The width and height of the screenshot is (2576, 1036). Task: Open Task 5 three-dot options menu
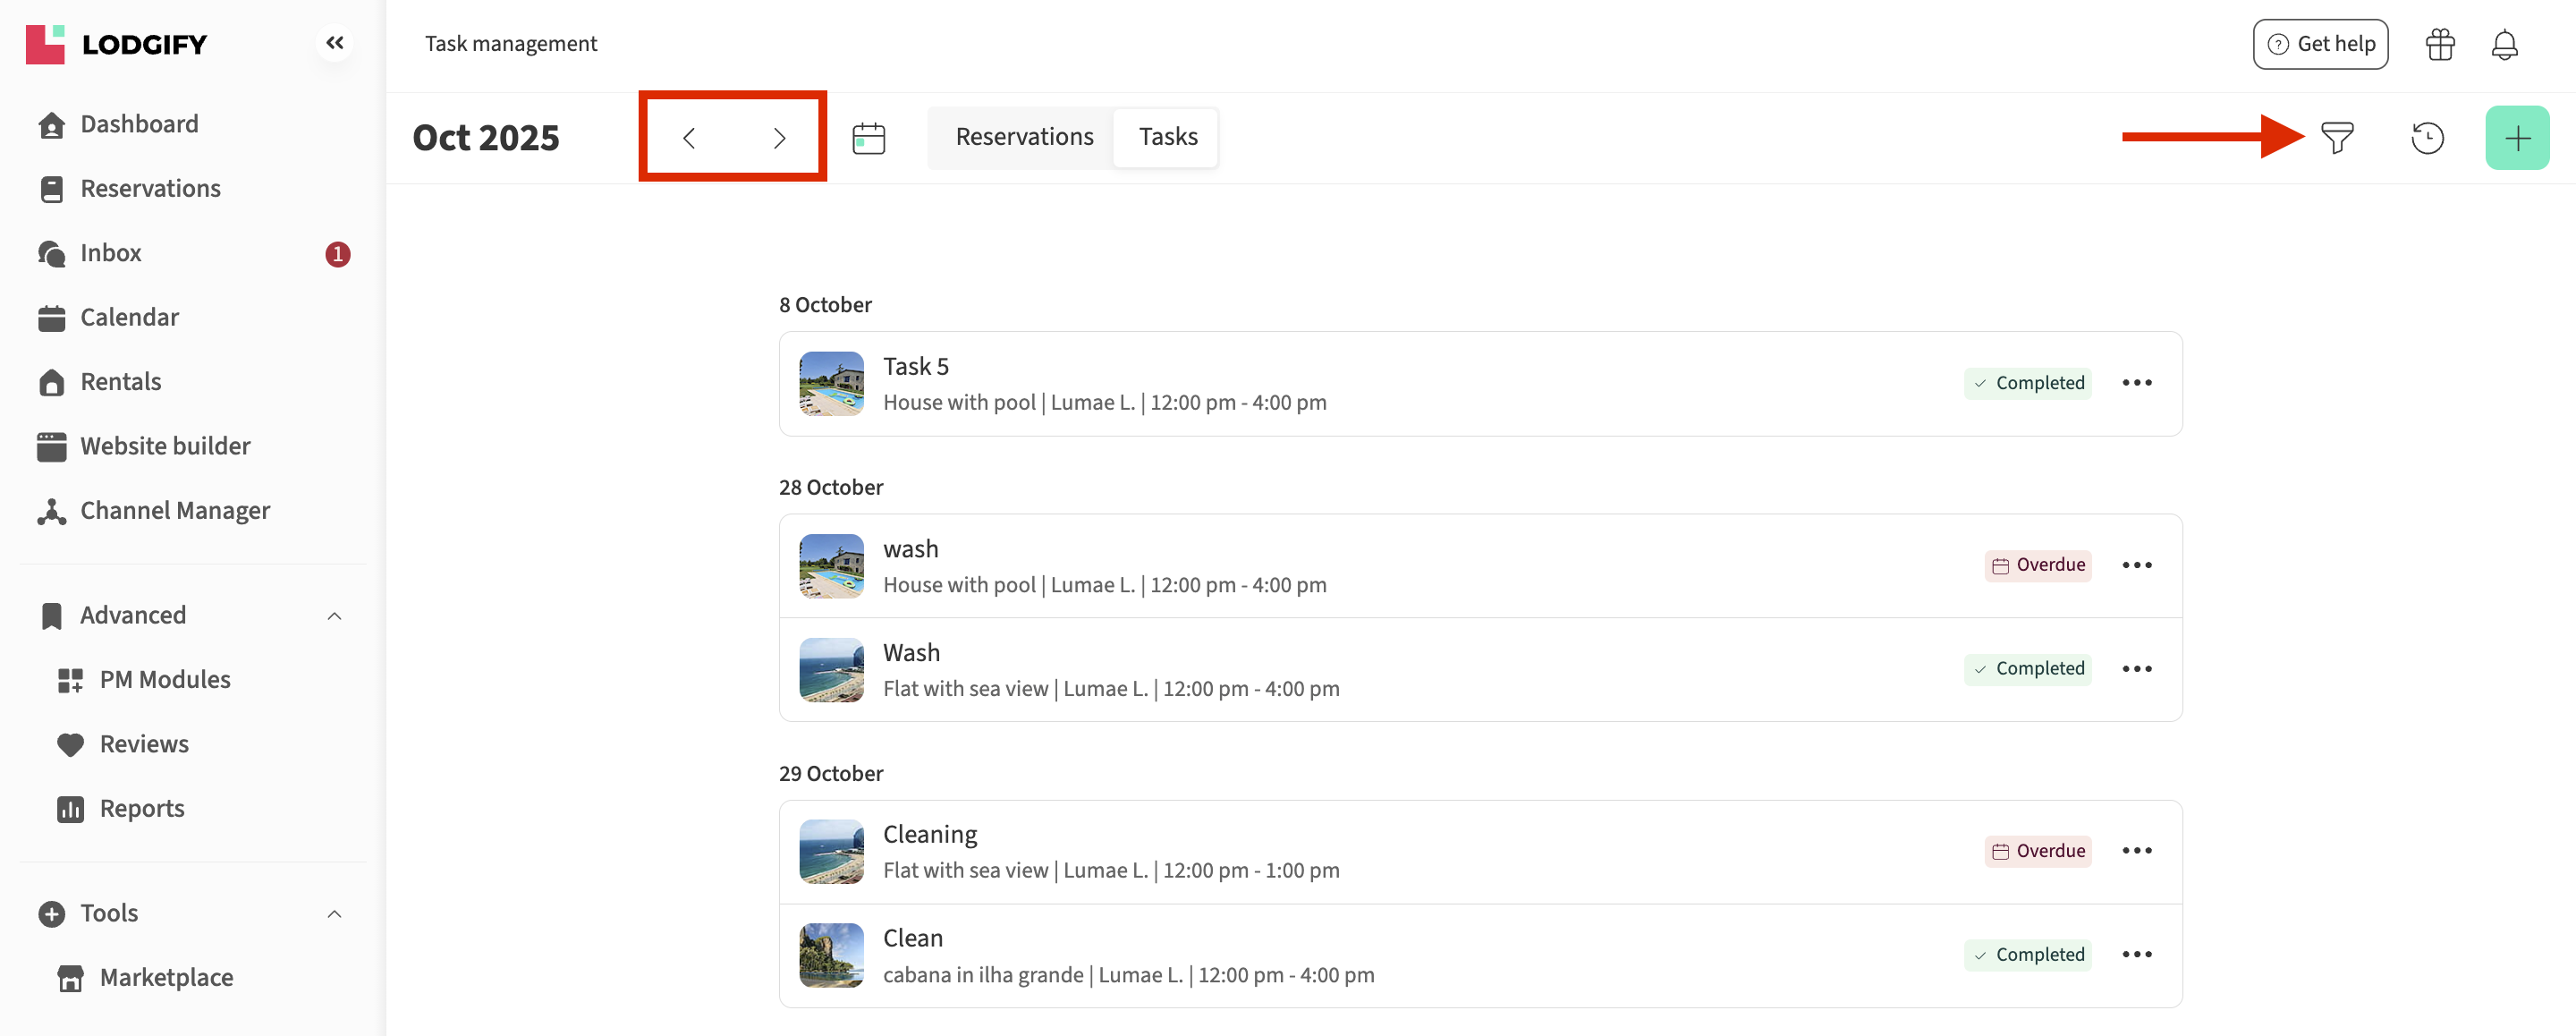(x=2136, y=383)
